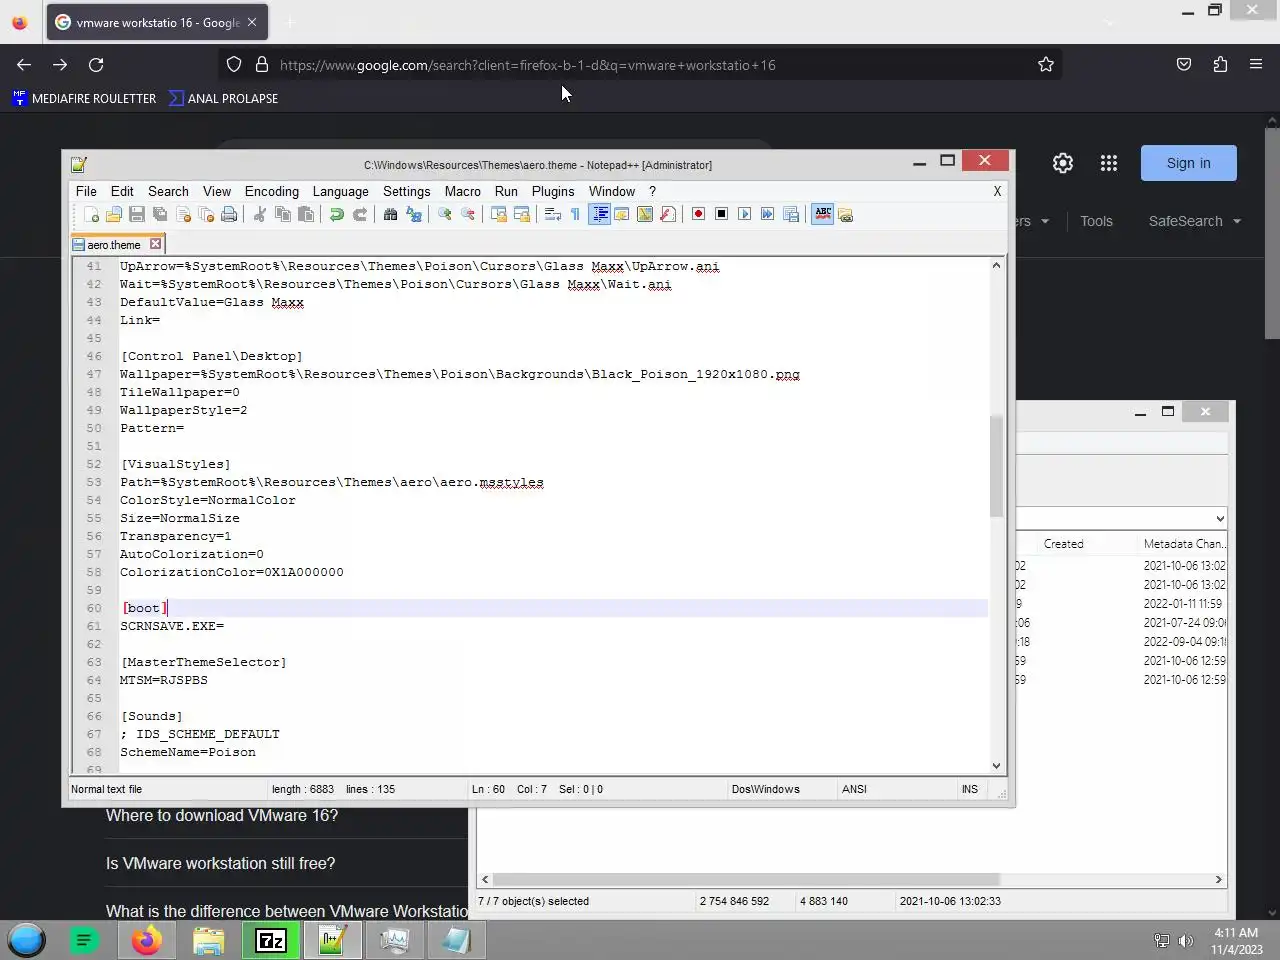The width and height of the screenshot is (1280, 960).
Task: Stop macro recording square icon
Action: coord(721,214)
